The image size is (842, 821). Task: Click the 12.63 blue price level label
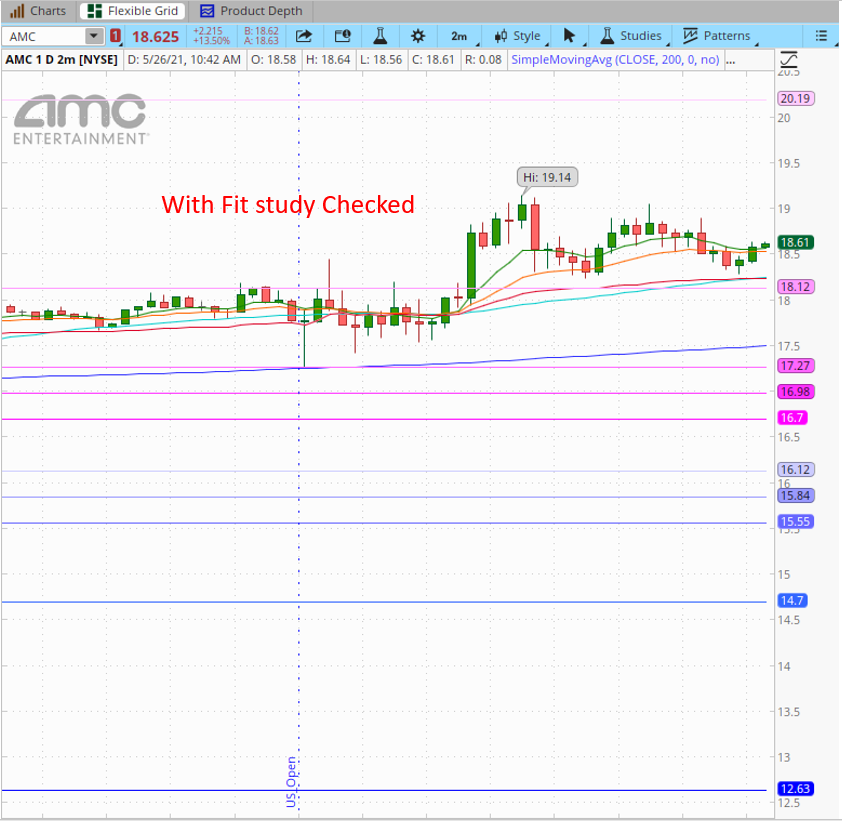click(x=795, y=789)
